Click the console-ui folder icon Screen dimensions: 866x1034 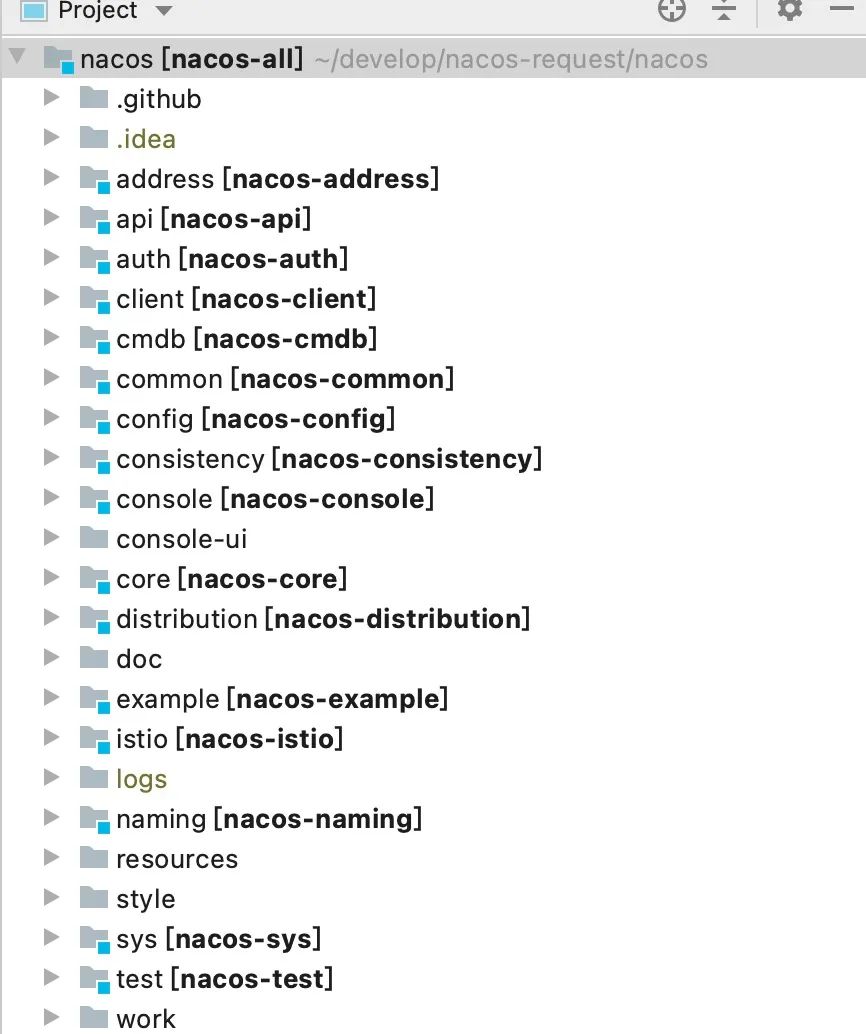94,539
